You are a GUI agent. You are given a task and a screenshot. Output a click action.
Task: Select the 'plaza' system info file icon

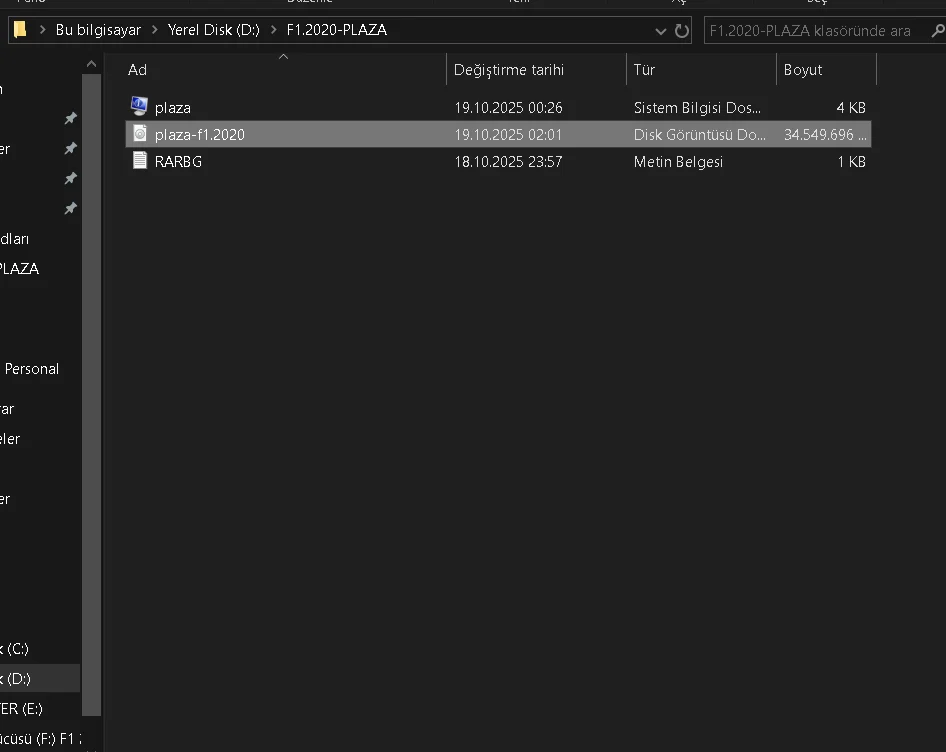pyautogui.click(x=139, y=106)
